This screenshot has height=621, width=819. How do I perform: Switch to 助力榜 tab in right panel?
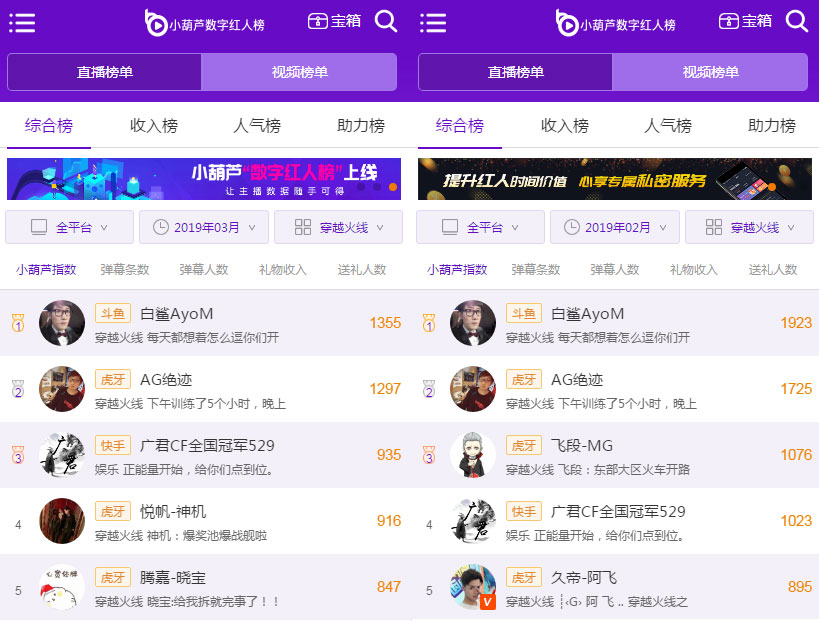[x=772, y=125]
